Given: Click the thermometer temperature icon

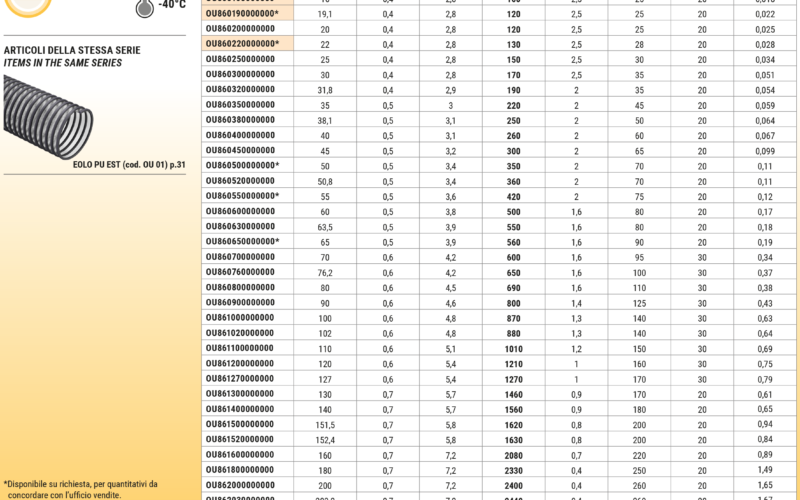Looking at the screenshot, I should [x=144, y=7].
